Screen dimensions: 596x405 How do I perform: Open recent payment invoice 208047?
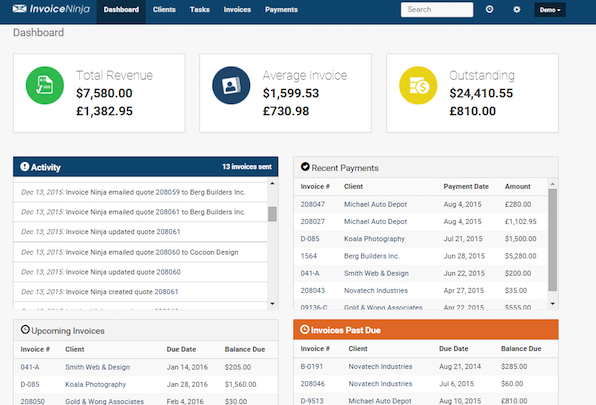point(312,204)
